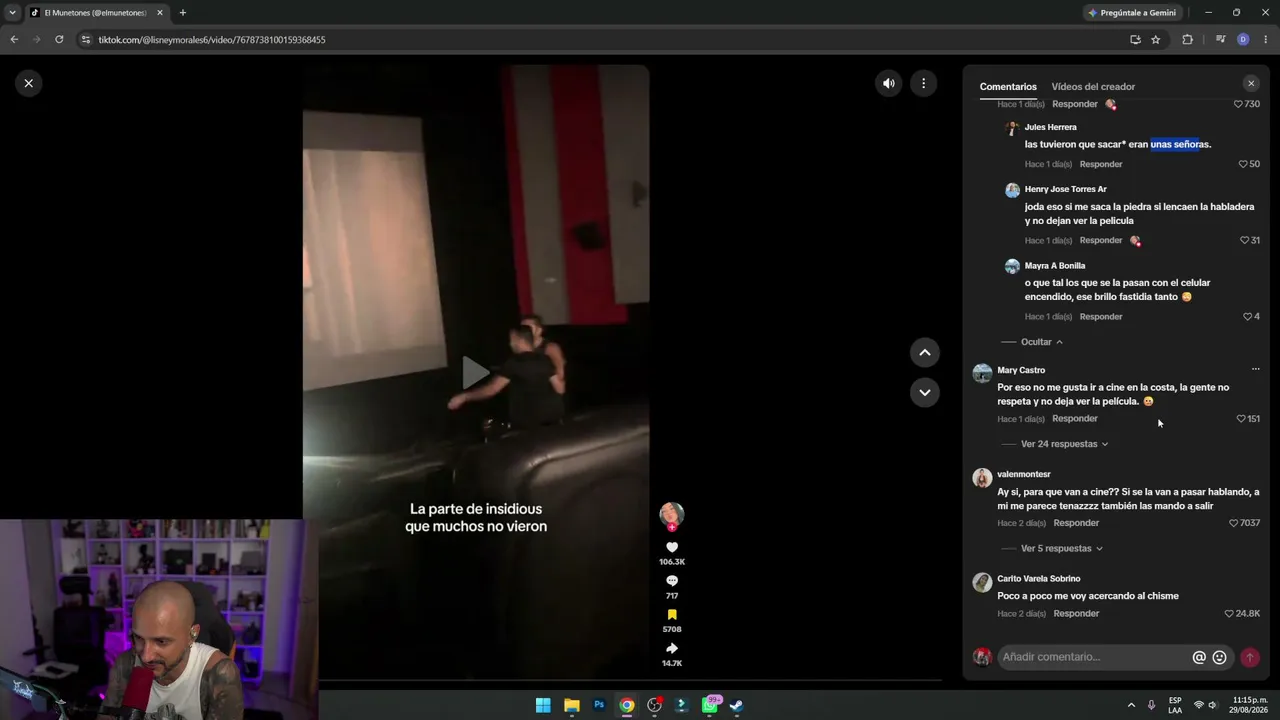Open the creator's profile avatar beside video
Image resolution: width=1280 pixels, height=720 pixels.
(x=672, y=515)
